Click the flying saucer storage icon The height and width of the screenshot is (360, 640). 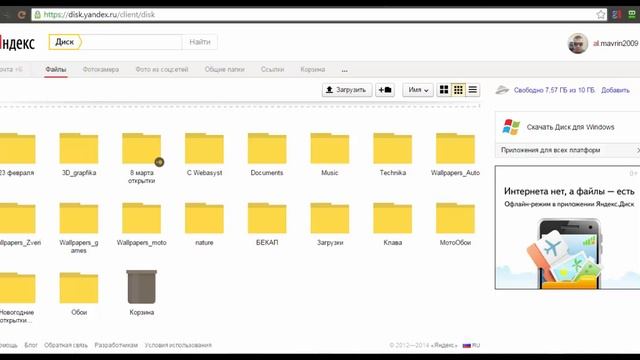(502, 90)
